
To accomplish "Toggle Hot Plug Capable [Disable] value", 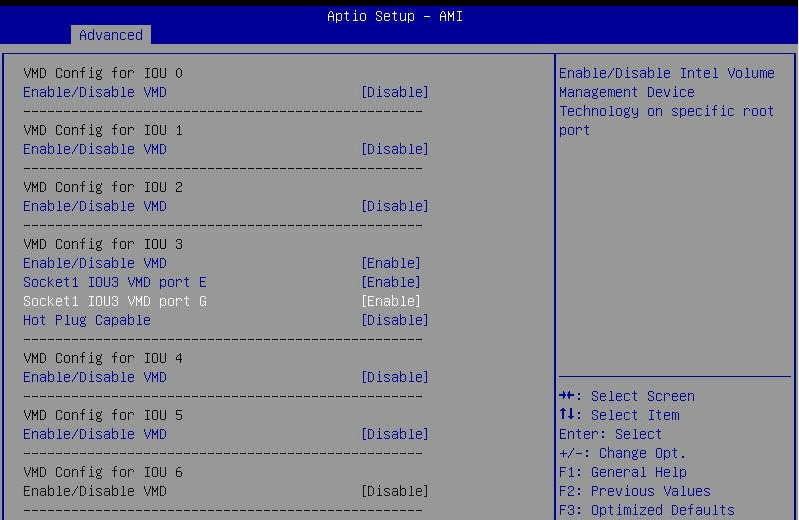I will point(394,320).
